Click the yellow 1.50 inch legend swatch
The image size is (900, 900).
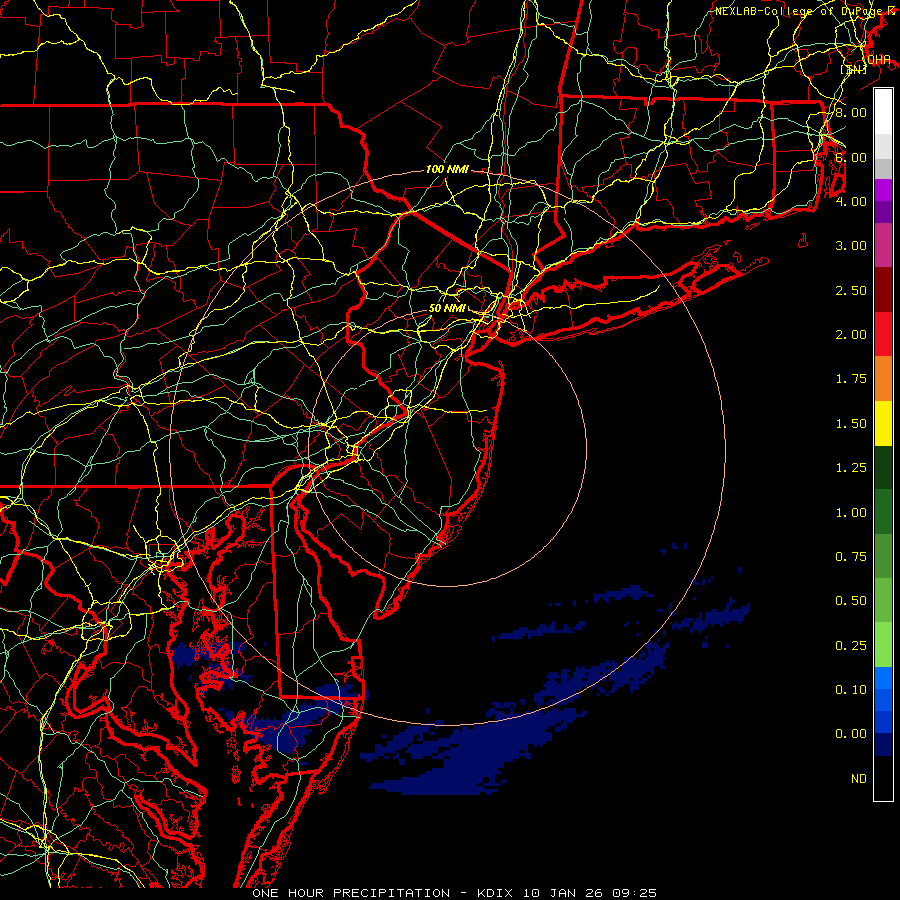[x=883, y=424]
